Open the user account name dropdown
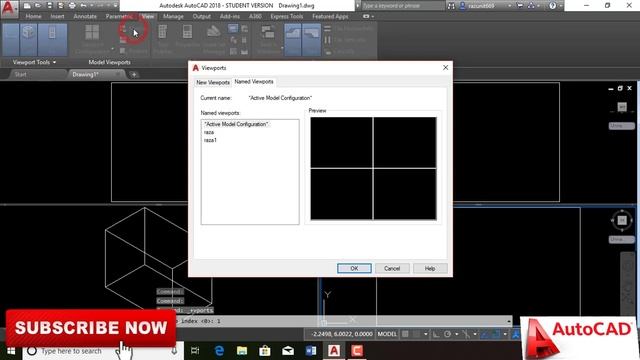This screenshot has height=360, width=640. (x=509, y=6)
